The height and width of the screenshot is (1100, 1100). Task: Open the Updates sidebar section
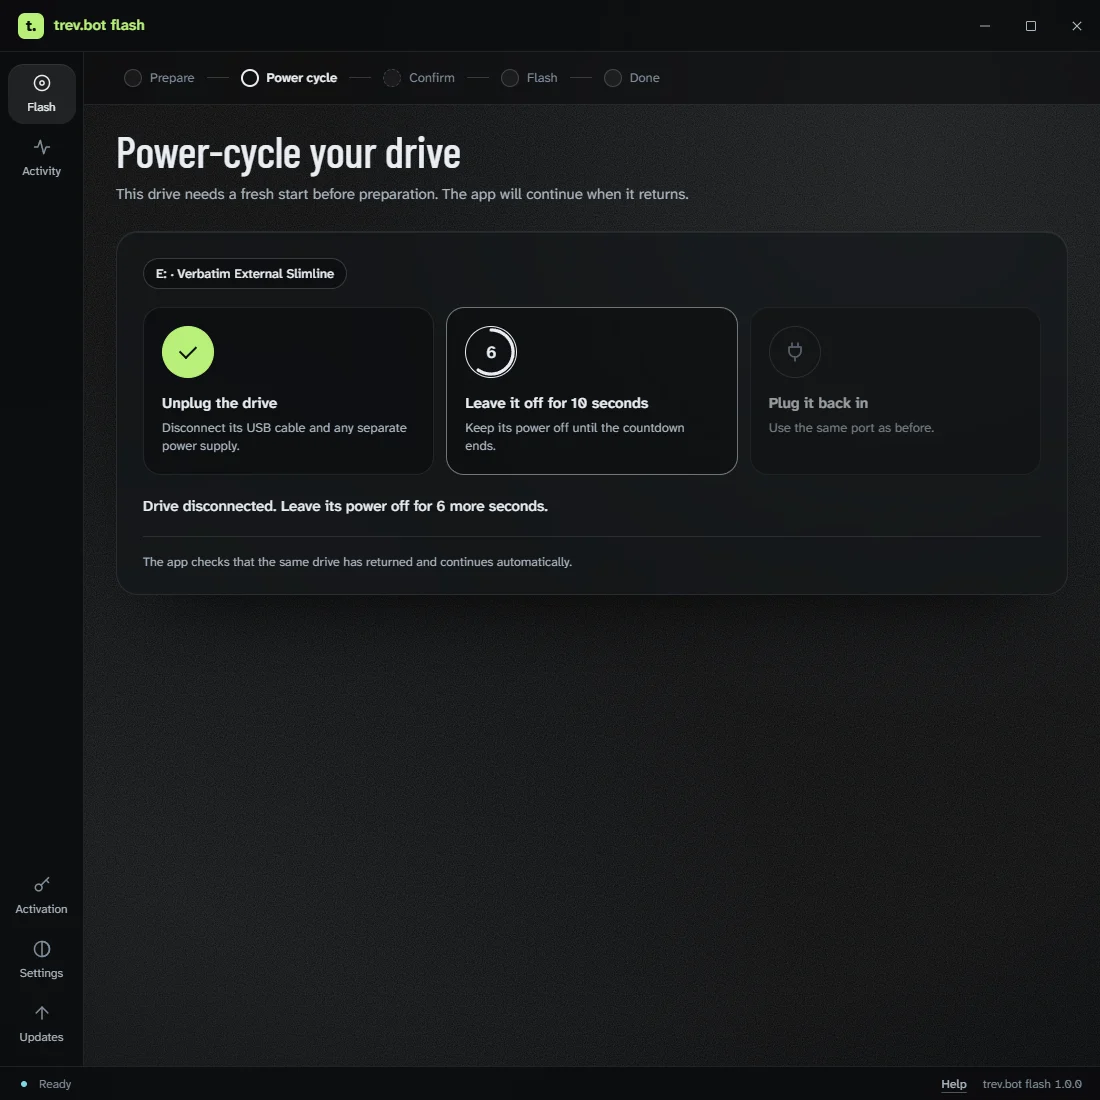[x=41, y=1024]
